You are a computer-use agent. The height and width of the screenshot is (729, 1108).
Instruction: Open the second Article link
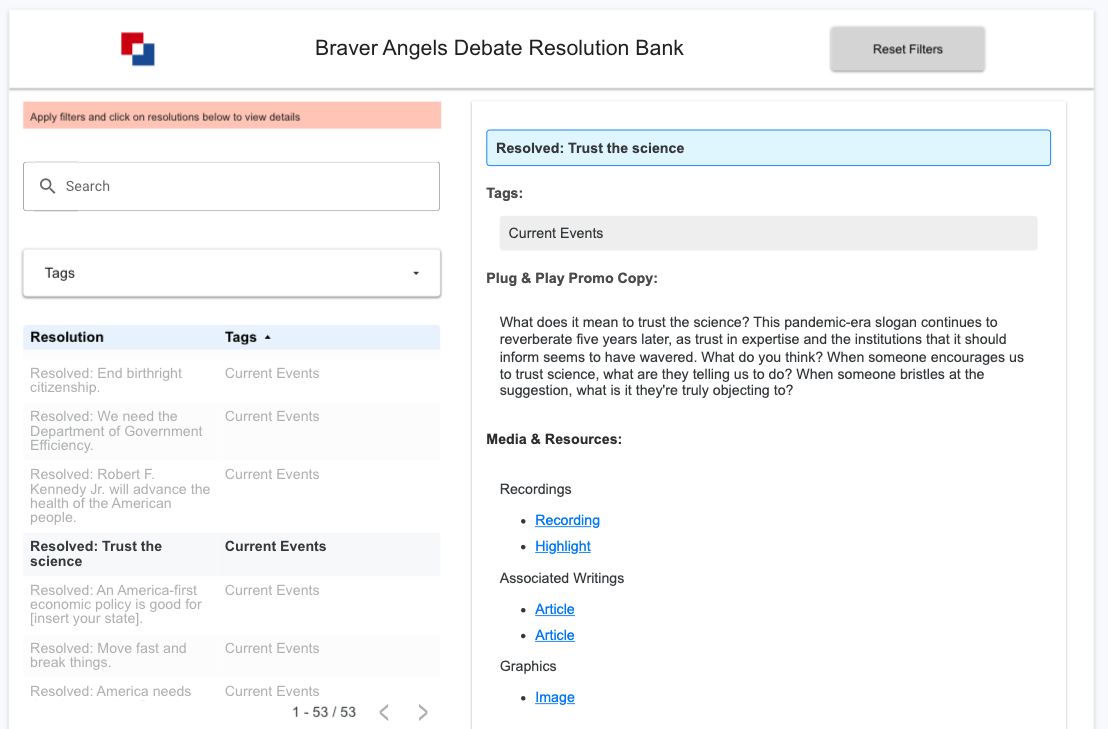tap(554, 635)
